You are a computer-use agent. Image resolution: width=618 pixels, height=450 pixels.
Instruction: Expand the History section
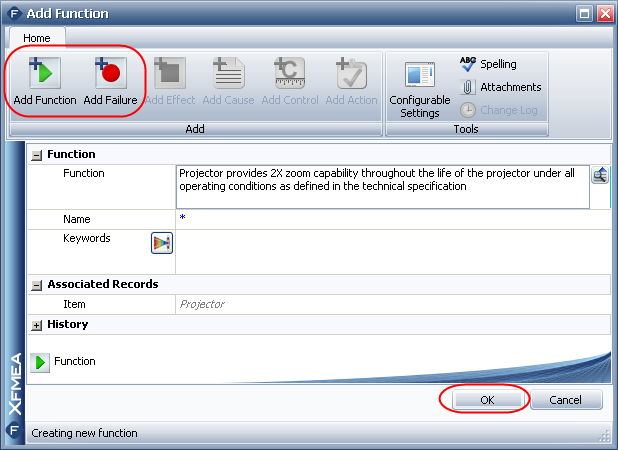(x=37, y=325)
